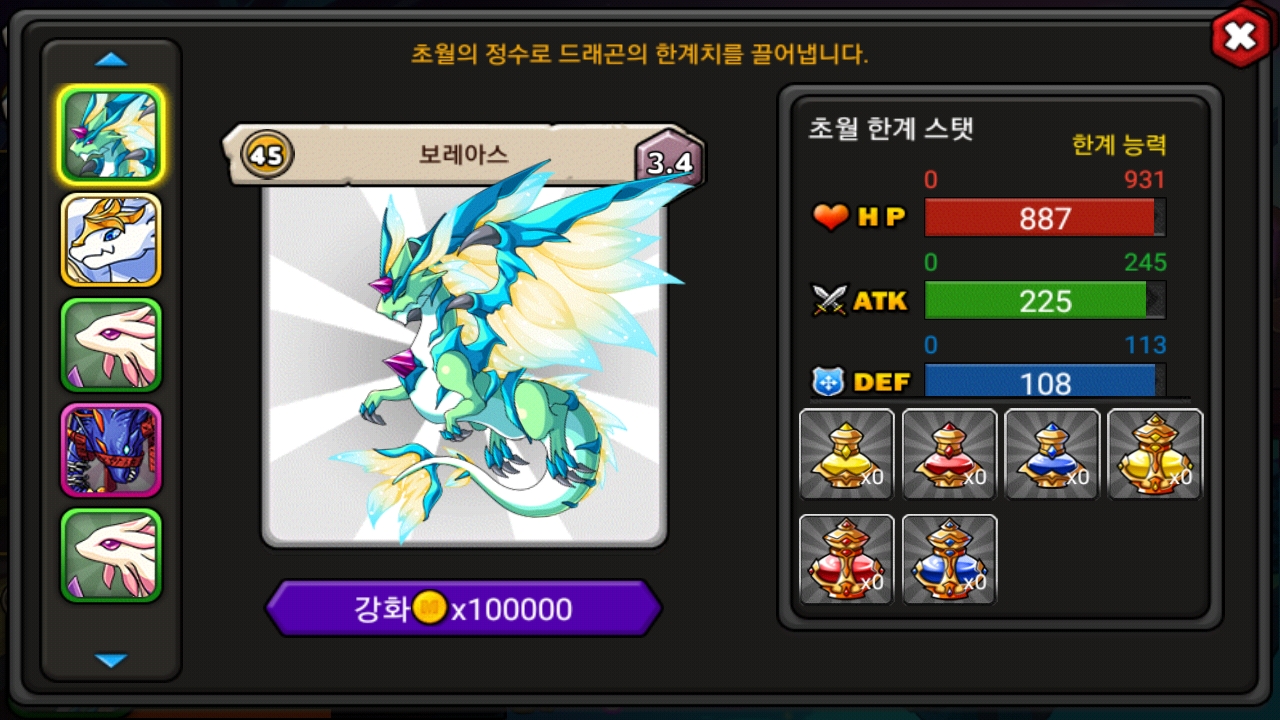The height and width of the screenshot is (720, 1280).
Task: Close the transcendence window with red X
Action: point(1240,37)
